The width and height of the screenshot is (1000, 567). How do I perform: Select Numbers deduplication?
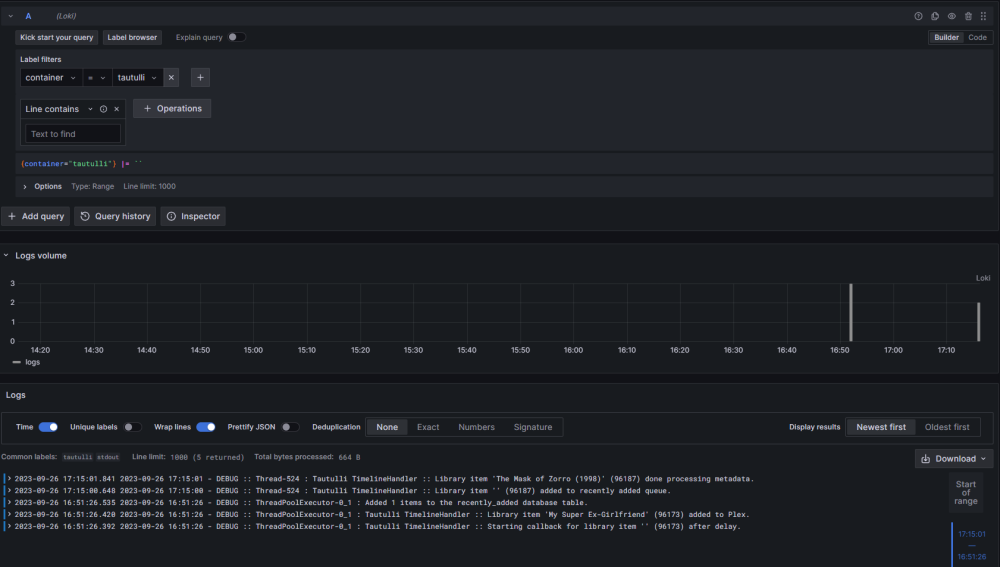[476, 427]
